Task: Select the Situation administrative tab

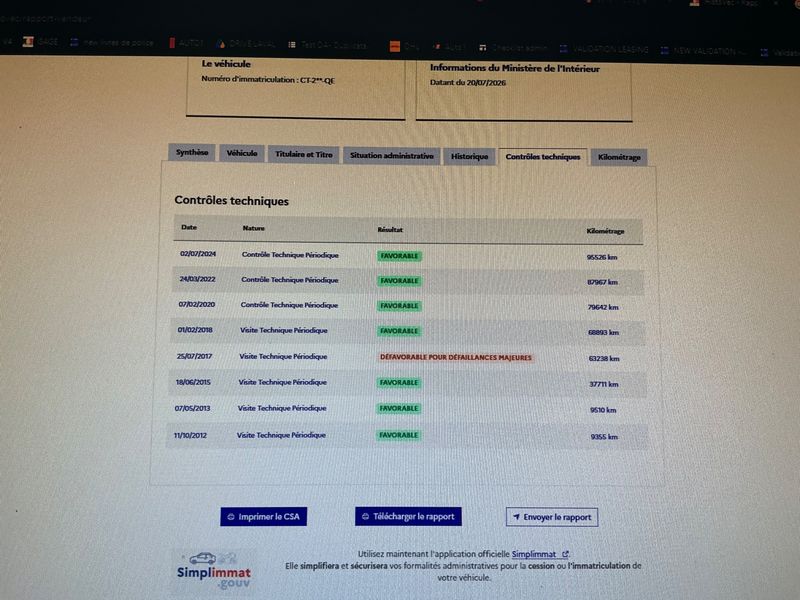Action: 391,156
